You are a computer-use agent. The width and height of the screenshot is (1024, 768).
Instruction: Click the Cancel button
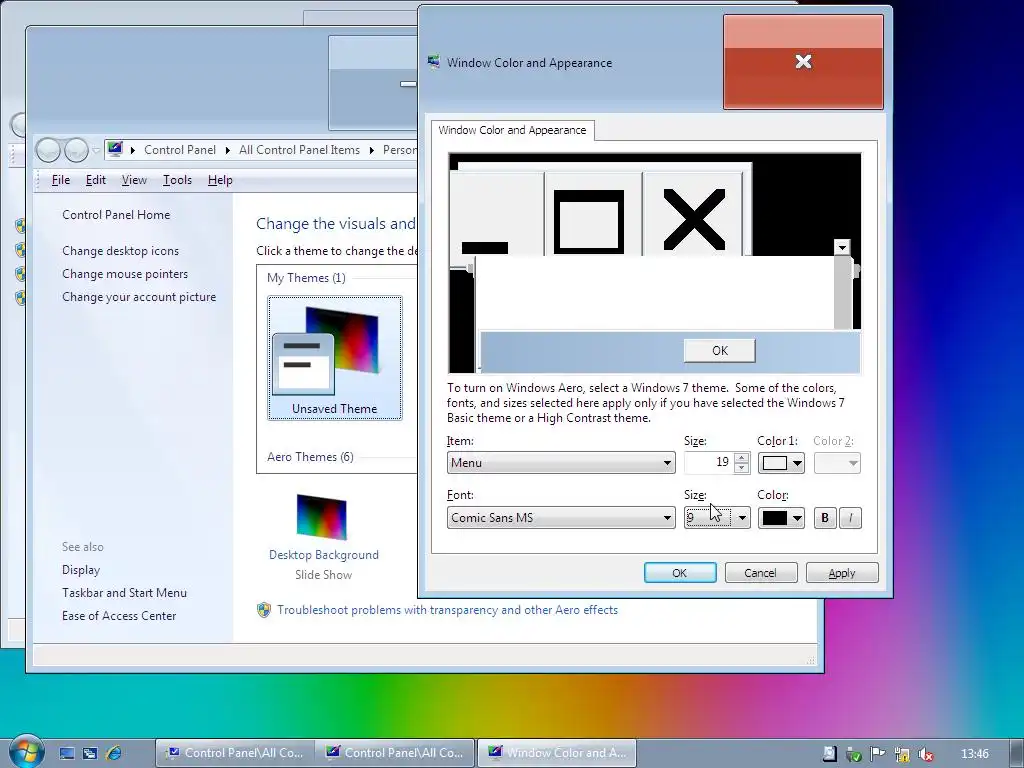(761, 573)
